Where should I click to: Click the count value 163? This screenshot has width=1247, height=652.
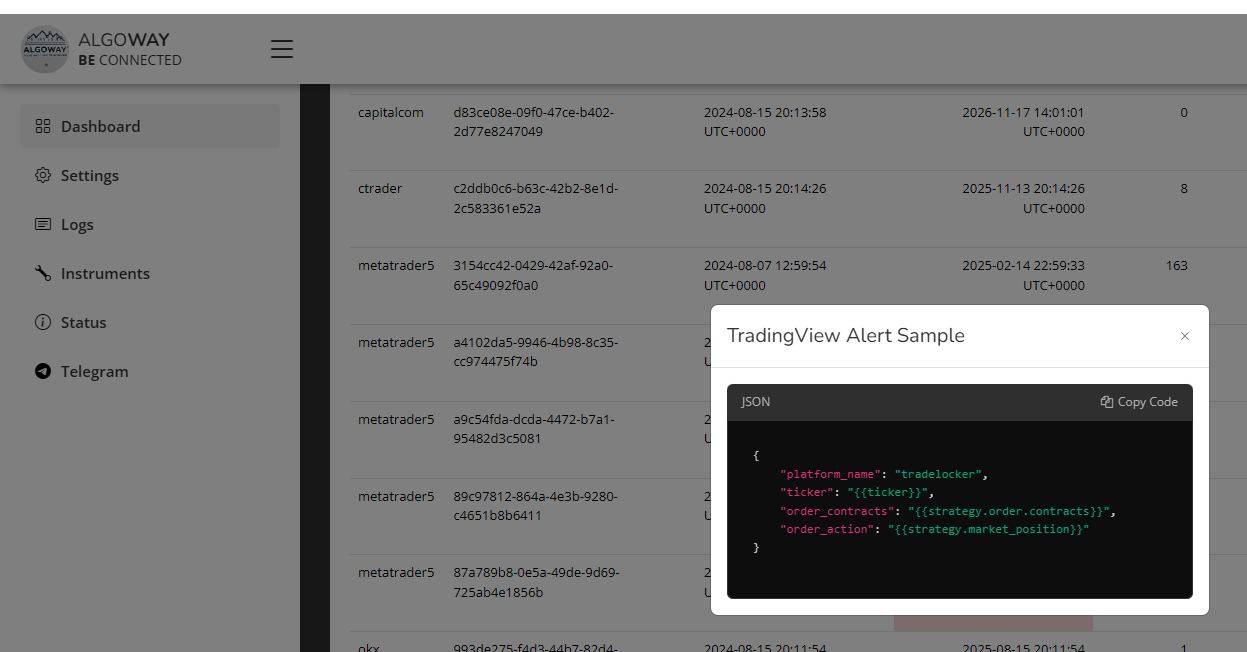click(x=1177, y=266)
